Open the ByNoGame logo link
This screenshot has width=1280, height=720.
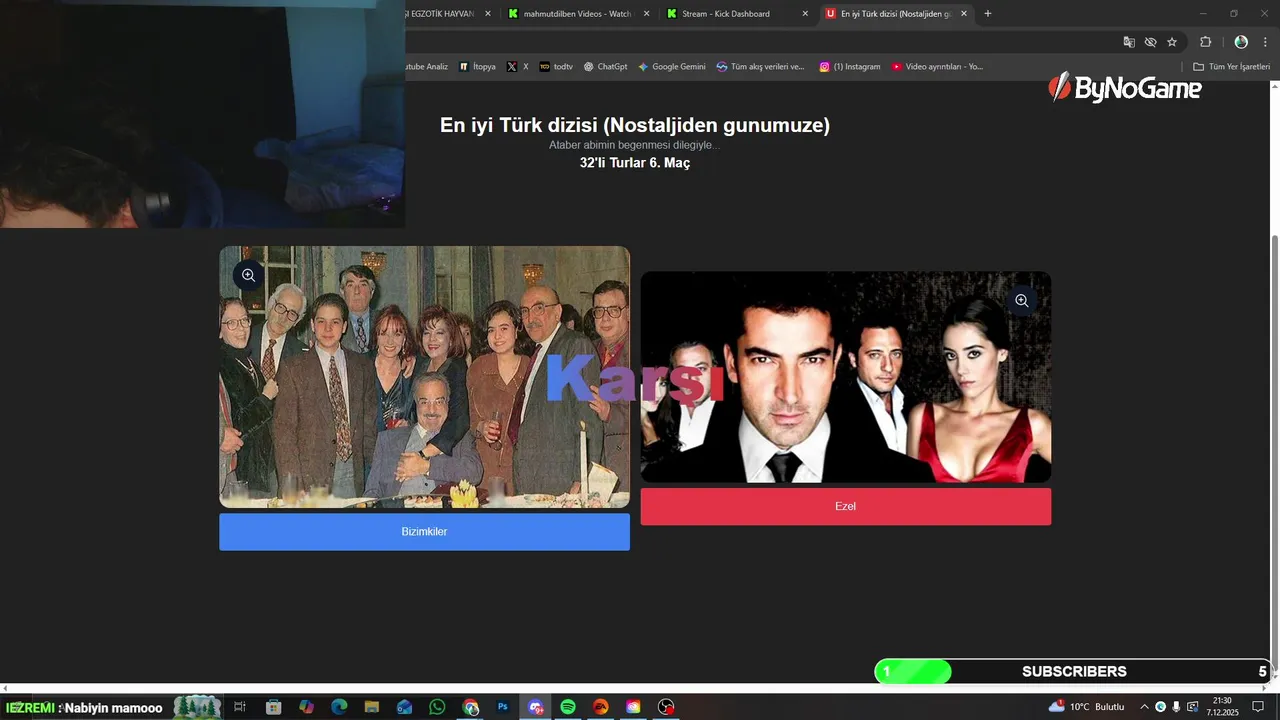click(x=1125, y=88)
